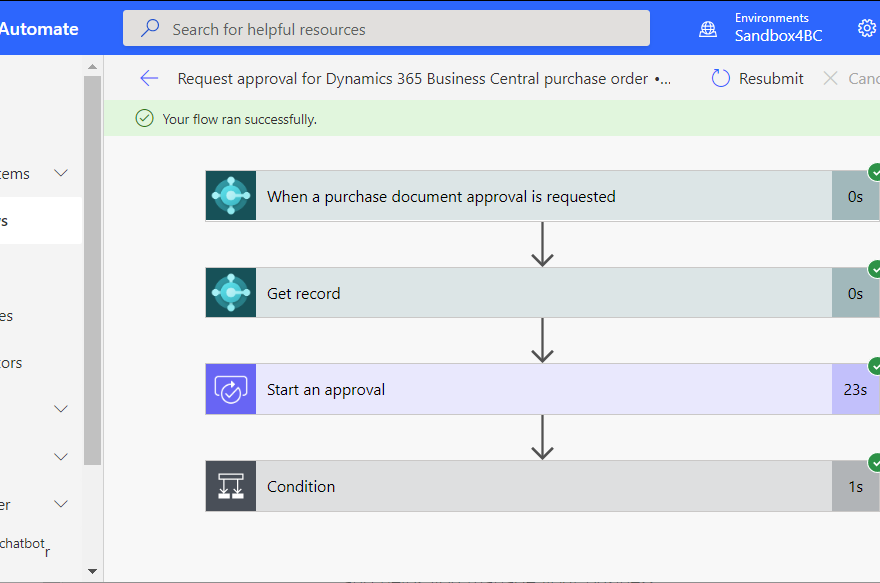The image size is (880, 583).
Task: Expand the Condition step
Action: point(542,486)
